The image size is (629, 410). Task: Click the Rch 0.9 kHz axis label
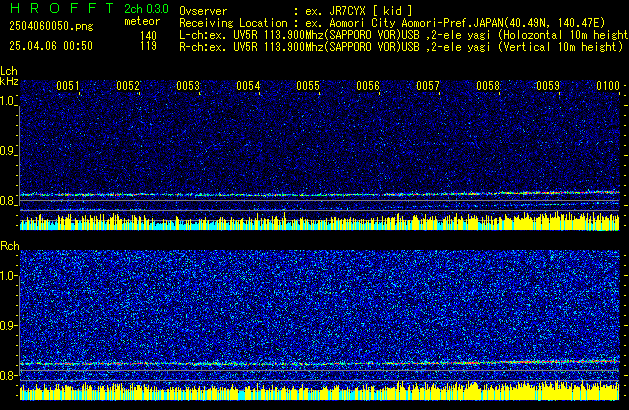tap(8, 325)
